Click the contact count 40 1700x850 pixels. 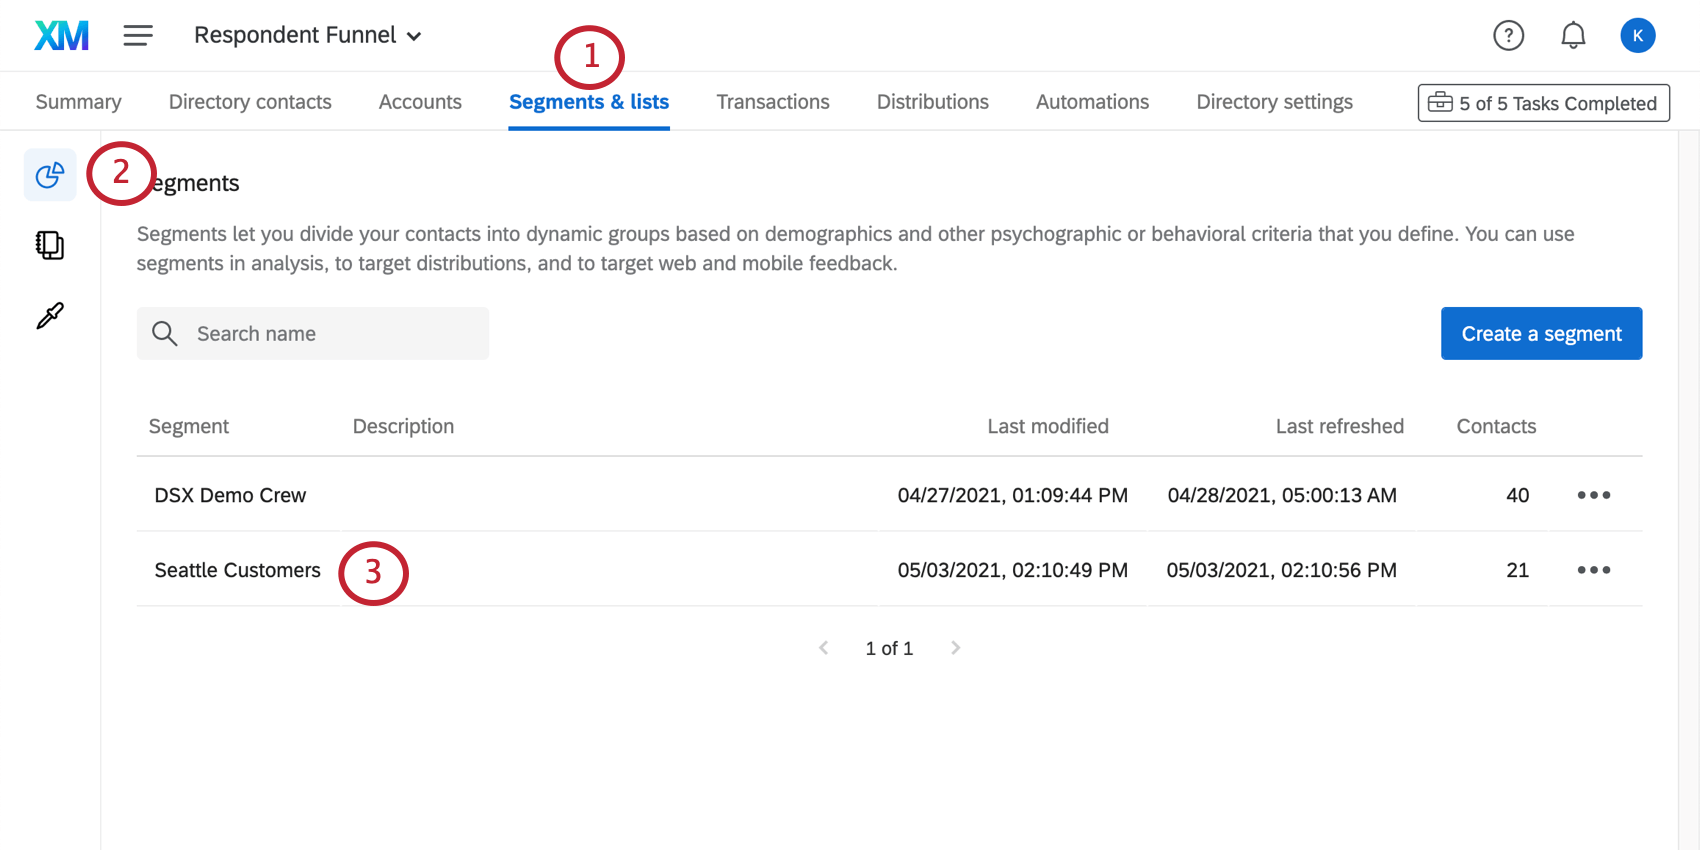(x=1518, y=495)
